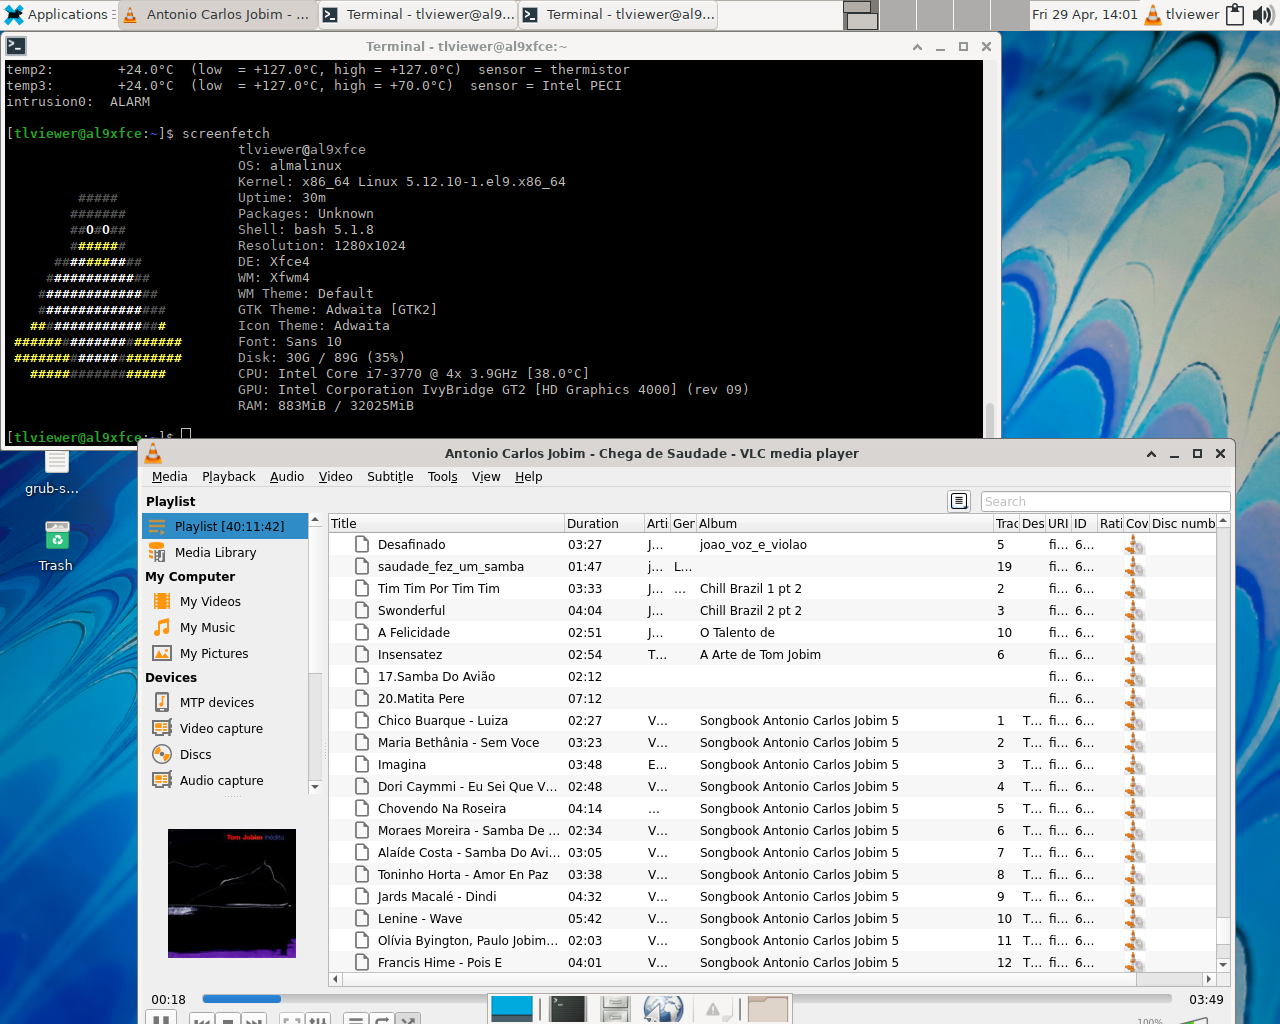This screenshot has height=1024, width=1280.
Task: Click the sidebar scroll-up arrow
Action: [x=315, y=521]
